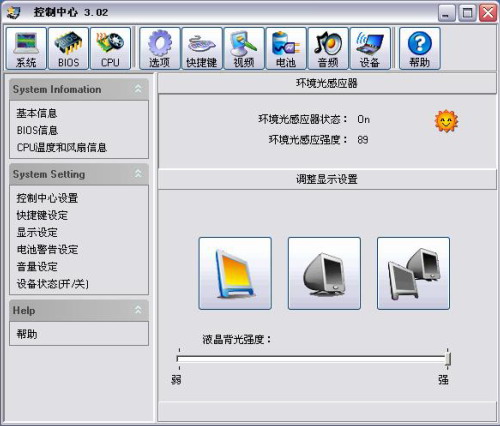This screenshot has height=426, width=500.
Task: Click the LCD backlight slider thumb
Action: pyautogui.click(x=448, y=359)
